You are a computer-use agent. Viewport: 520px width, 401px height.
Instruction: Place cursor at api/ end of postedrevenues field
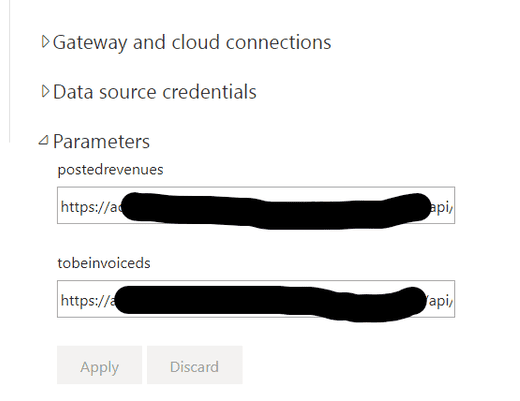pos(441,208)
